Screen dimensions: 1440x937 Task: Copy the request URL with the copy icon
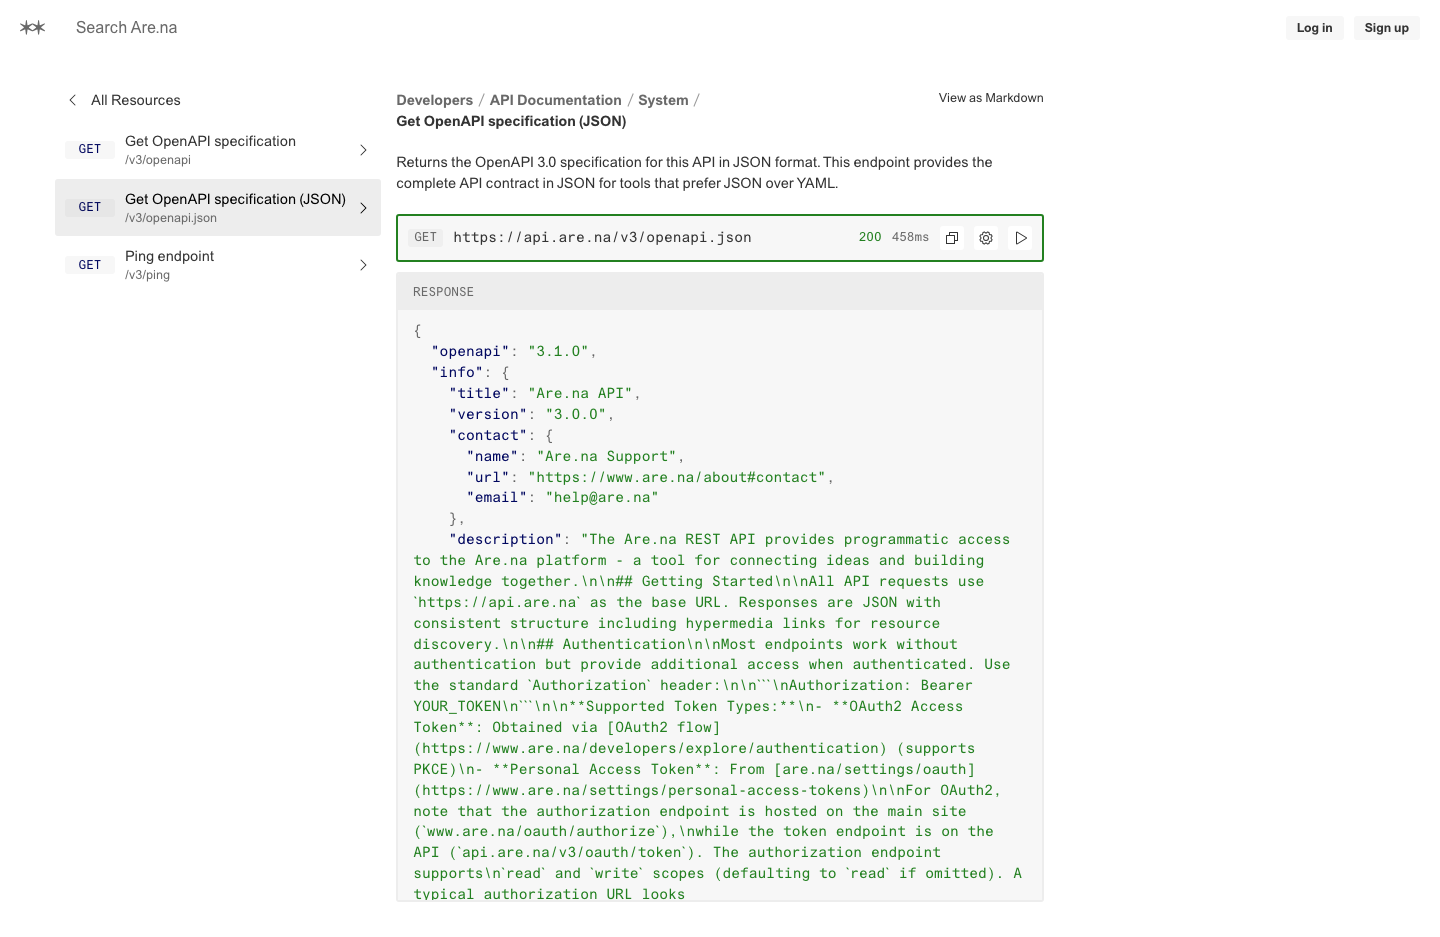(x=952, y=238)
